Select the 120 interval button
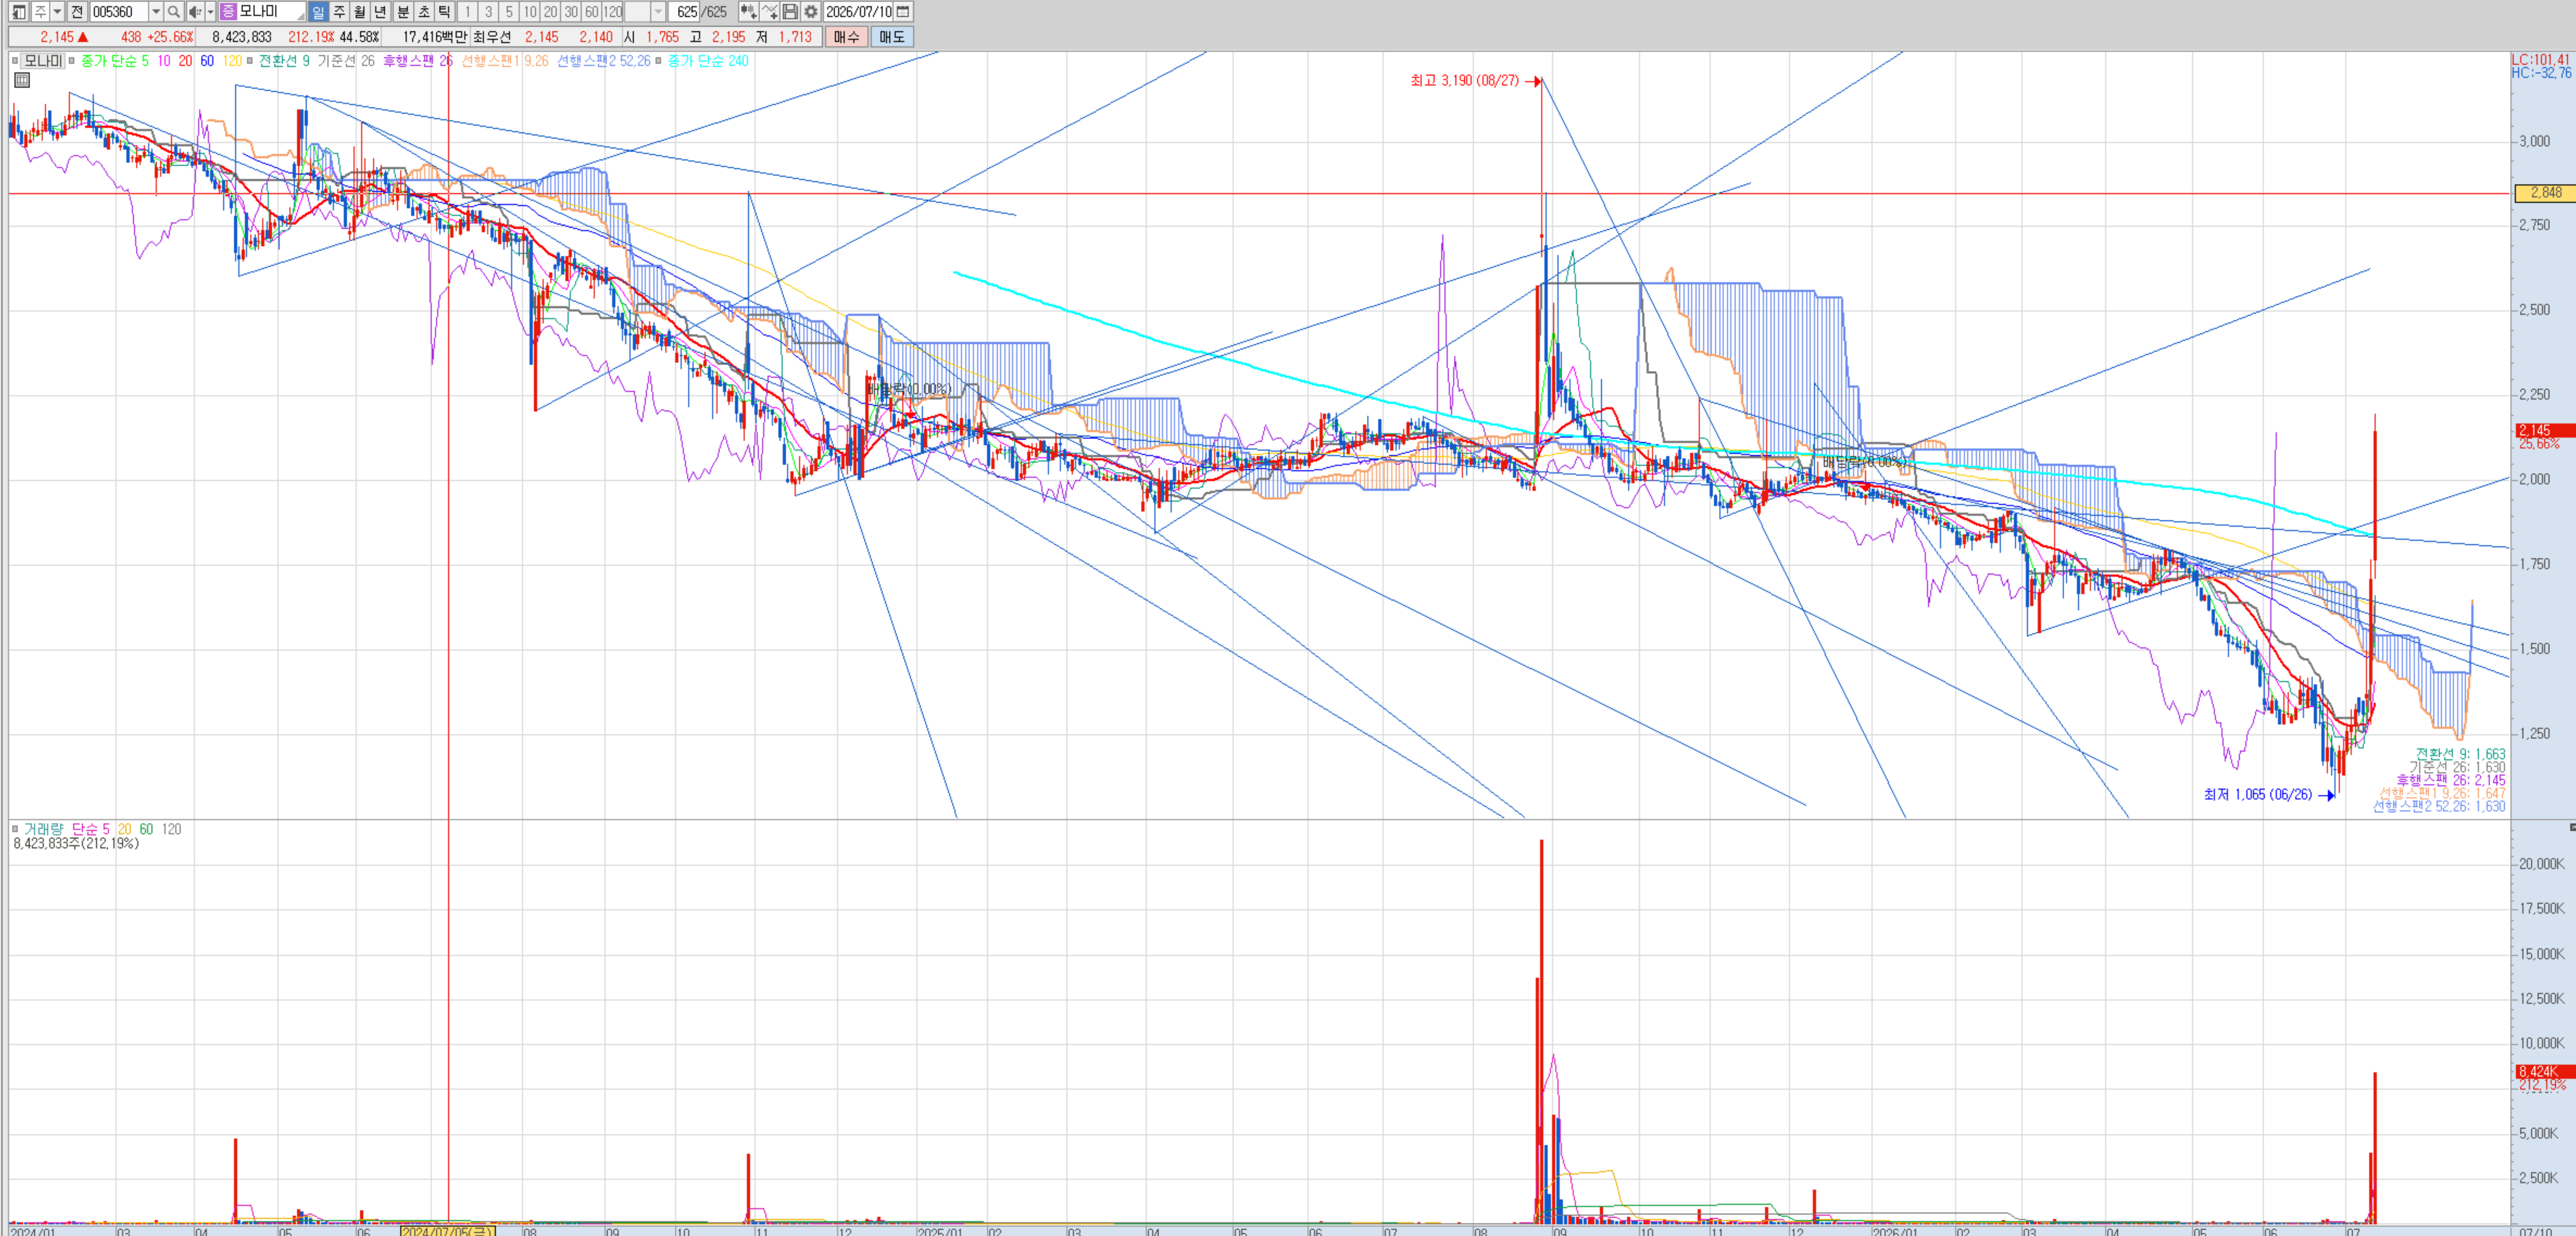The width and height of the screenshot is (2576, 1236). pos(613,12)
